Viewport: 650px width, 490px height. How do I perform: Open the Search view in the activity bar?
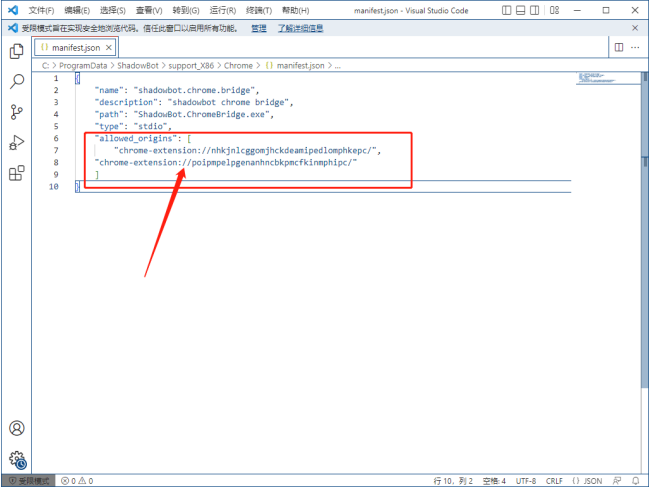pyautogui.click(x=16, y=81)
